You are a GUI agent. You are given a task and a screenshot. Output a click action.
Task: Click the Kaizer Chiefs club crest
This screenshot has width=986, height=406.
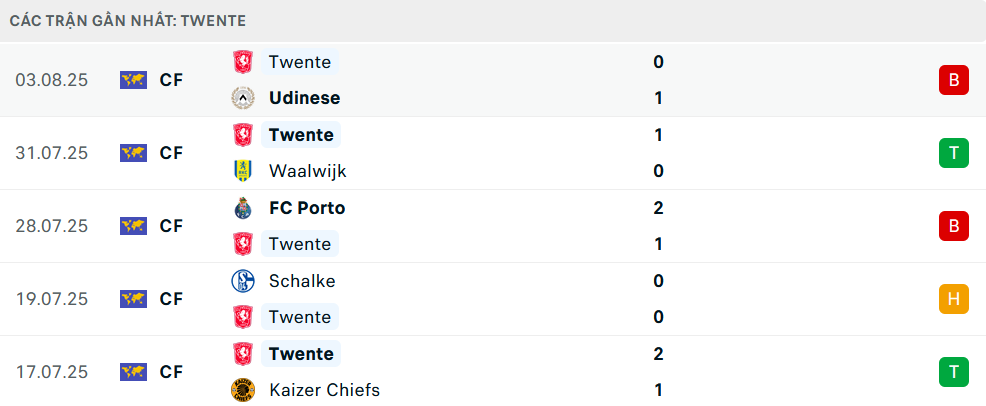point(242,390)
